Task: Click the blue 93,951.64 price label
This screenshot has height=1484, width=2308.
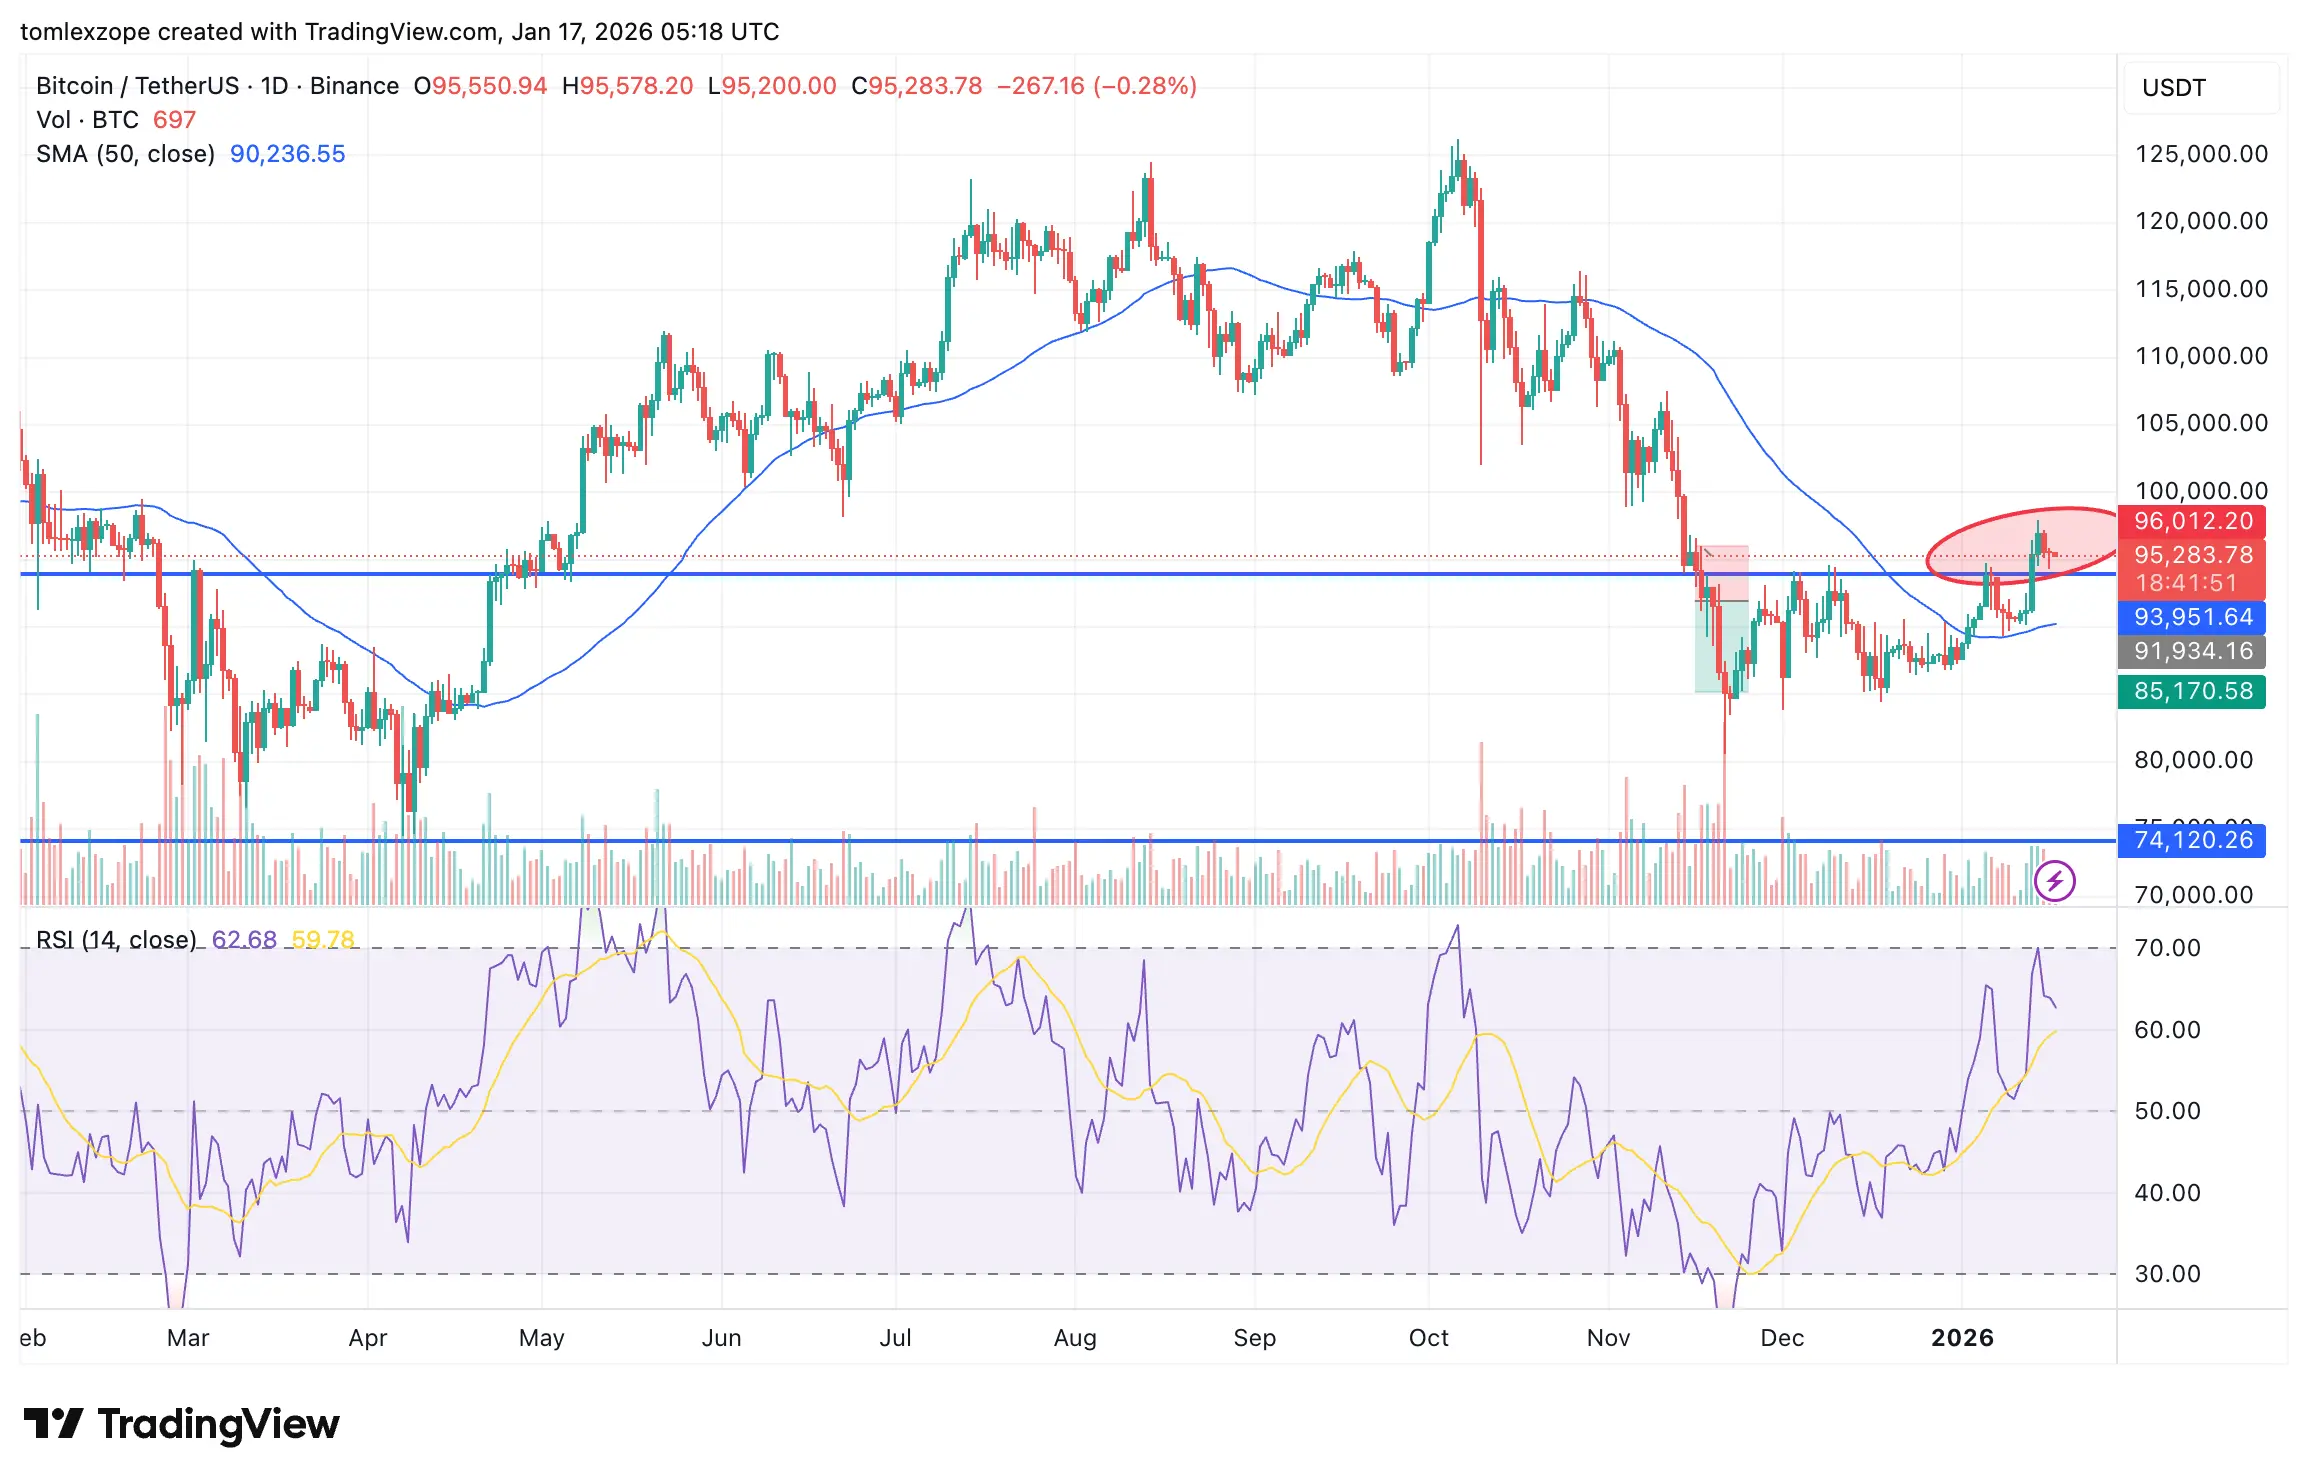Action: [x=2191, y=617]
